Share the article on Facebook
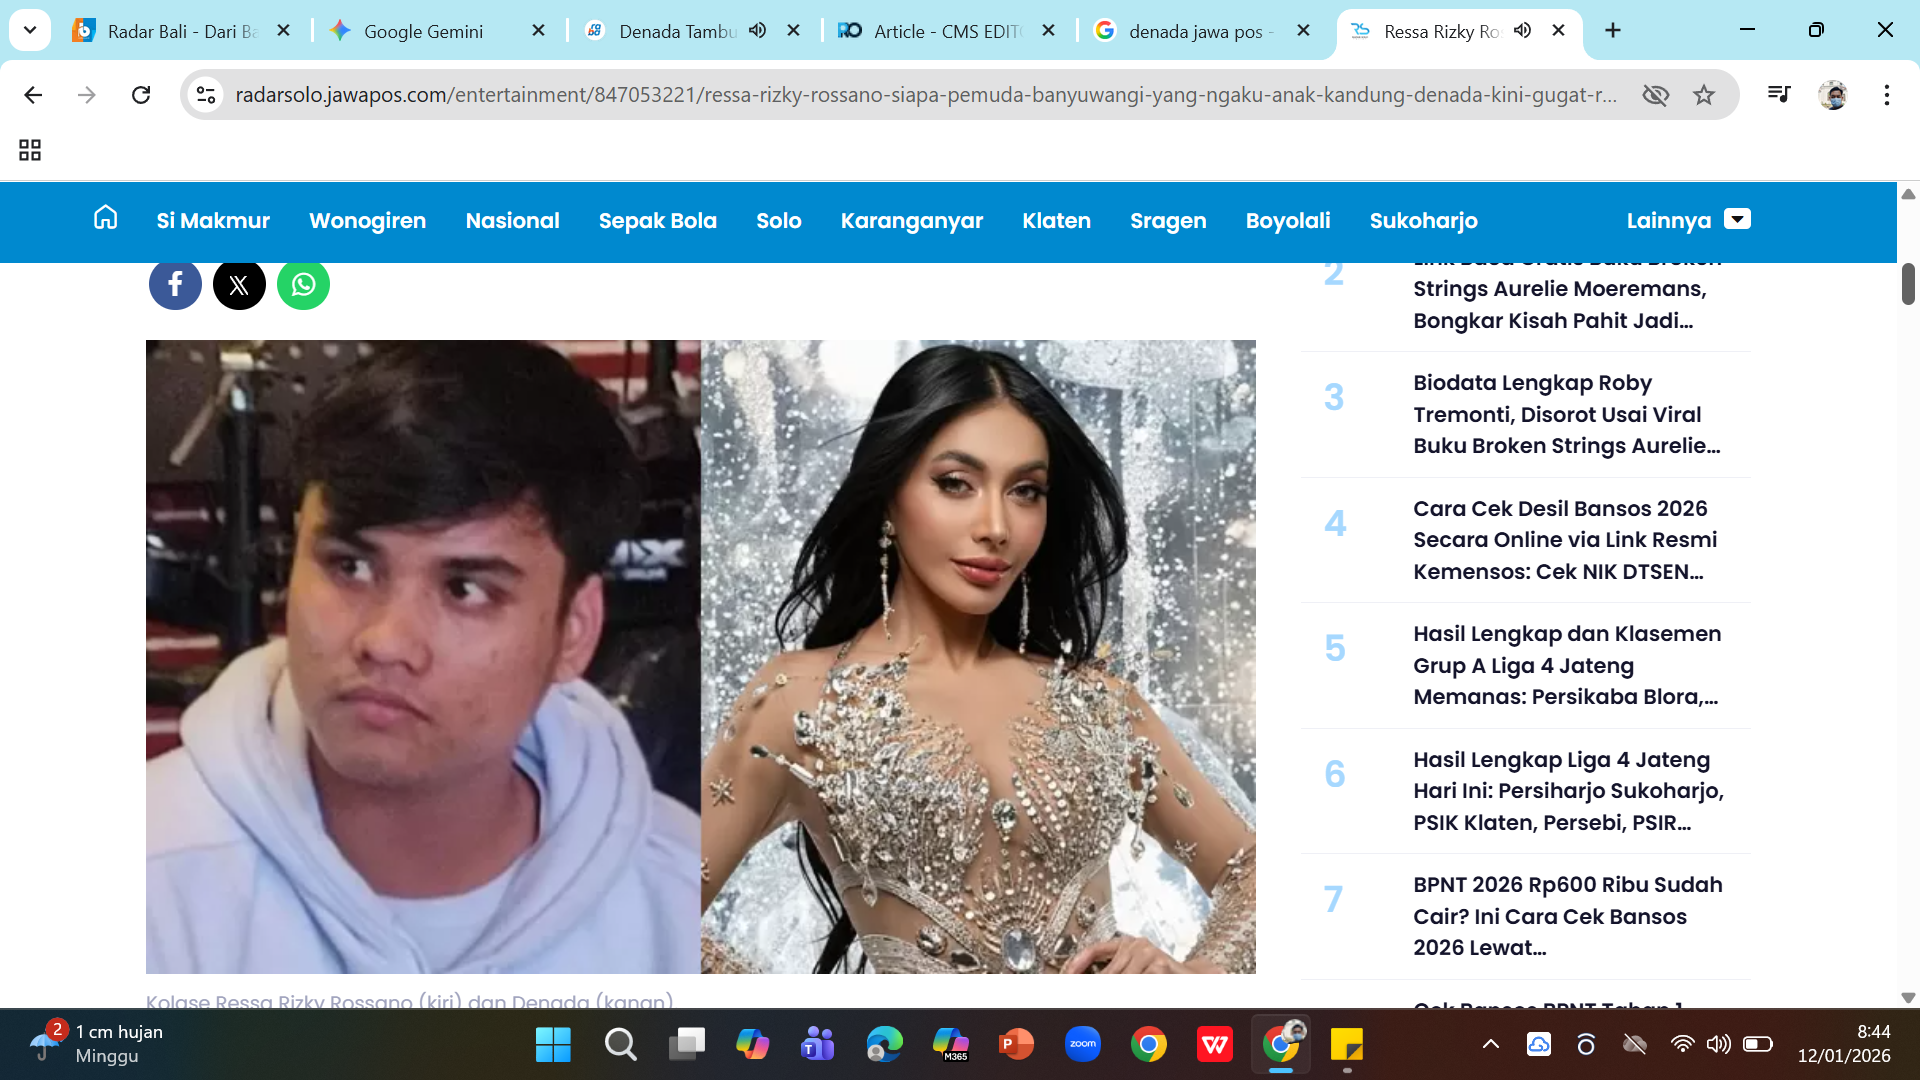This screenshot has width=1920, height=1080. click(x=175, y=285)
